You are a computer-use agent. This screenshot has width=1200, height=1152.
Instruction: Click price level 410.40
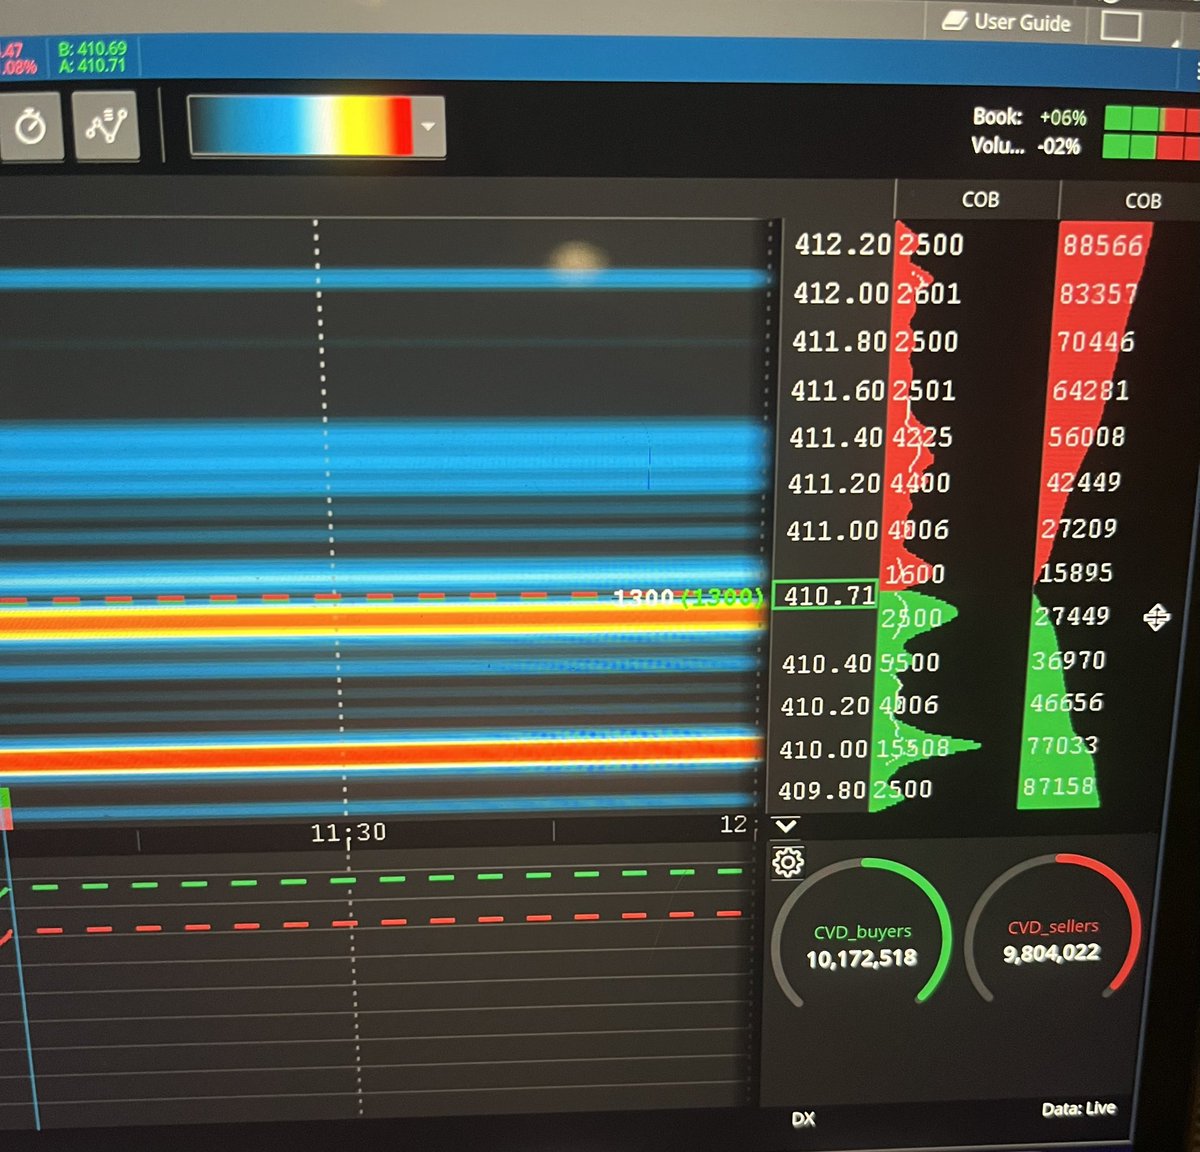(828, 663)
